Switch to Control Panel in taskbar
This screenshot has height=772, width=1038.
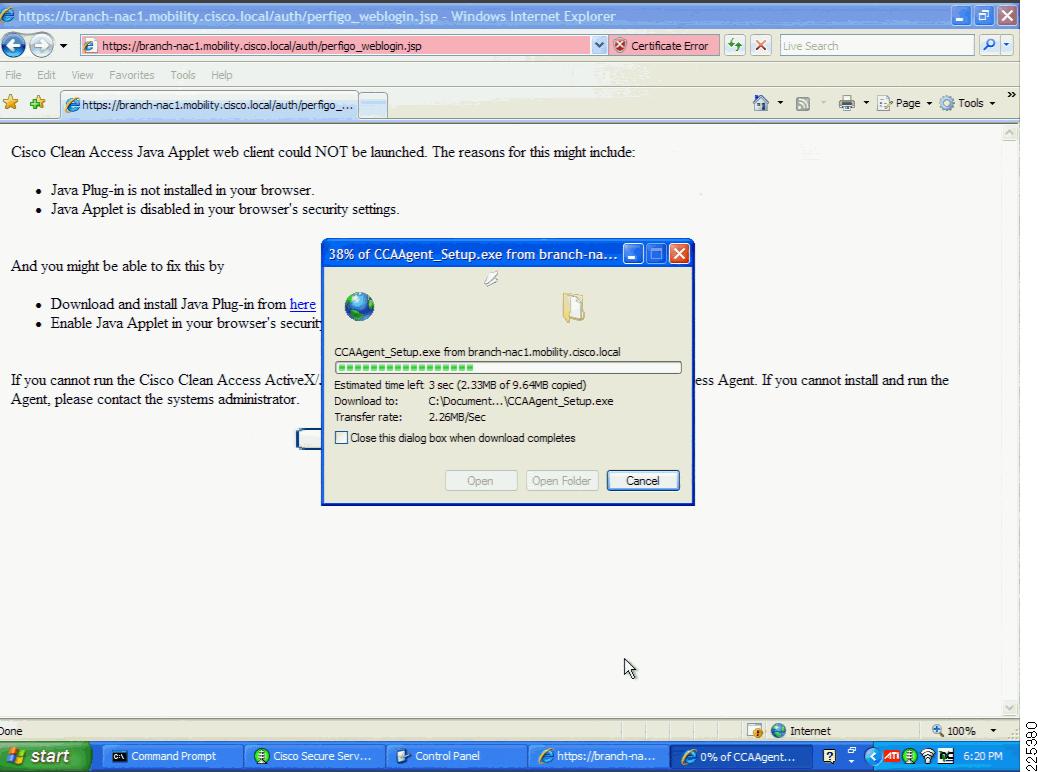(456, 756)
